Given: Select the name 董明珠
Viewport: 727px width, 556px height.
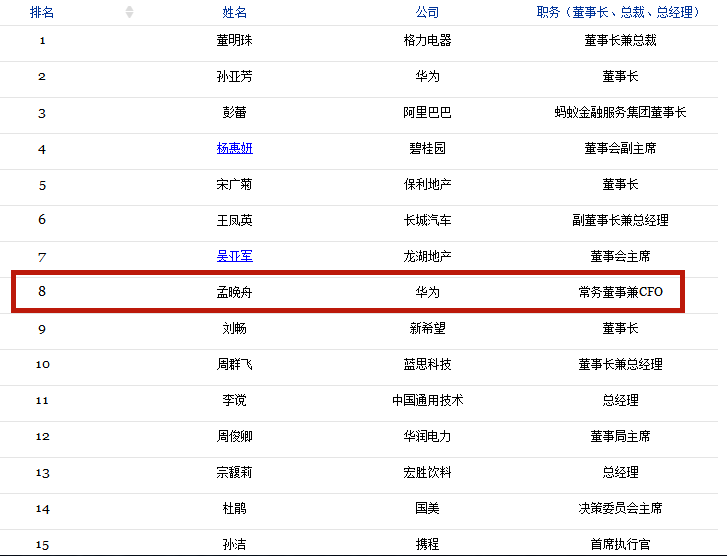Looking at the screenshot, I should point(235,40).
